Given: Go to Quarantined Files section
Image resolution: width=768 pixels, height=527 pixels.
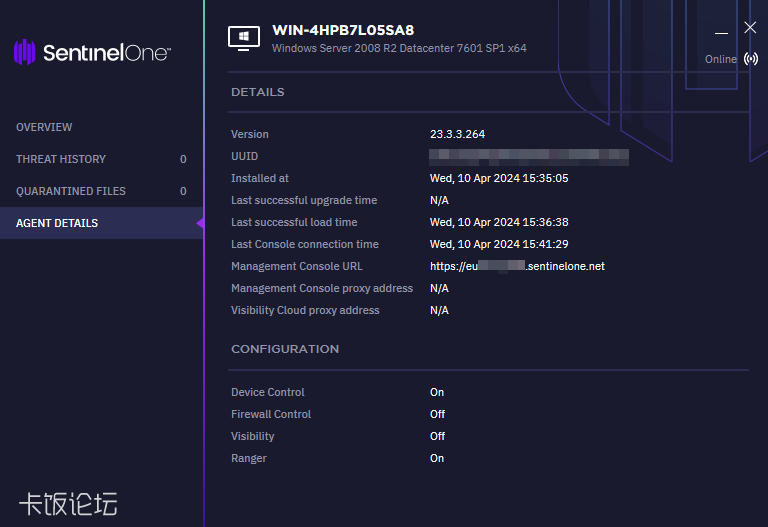Looking at the screenshot, I should click(70, 191).
